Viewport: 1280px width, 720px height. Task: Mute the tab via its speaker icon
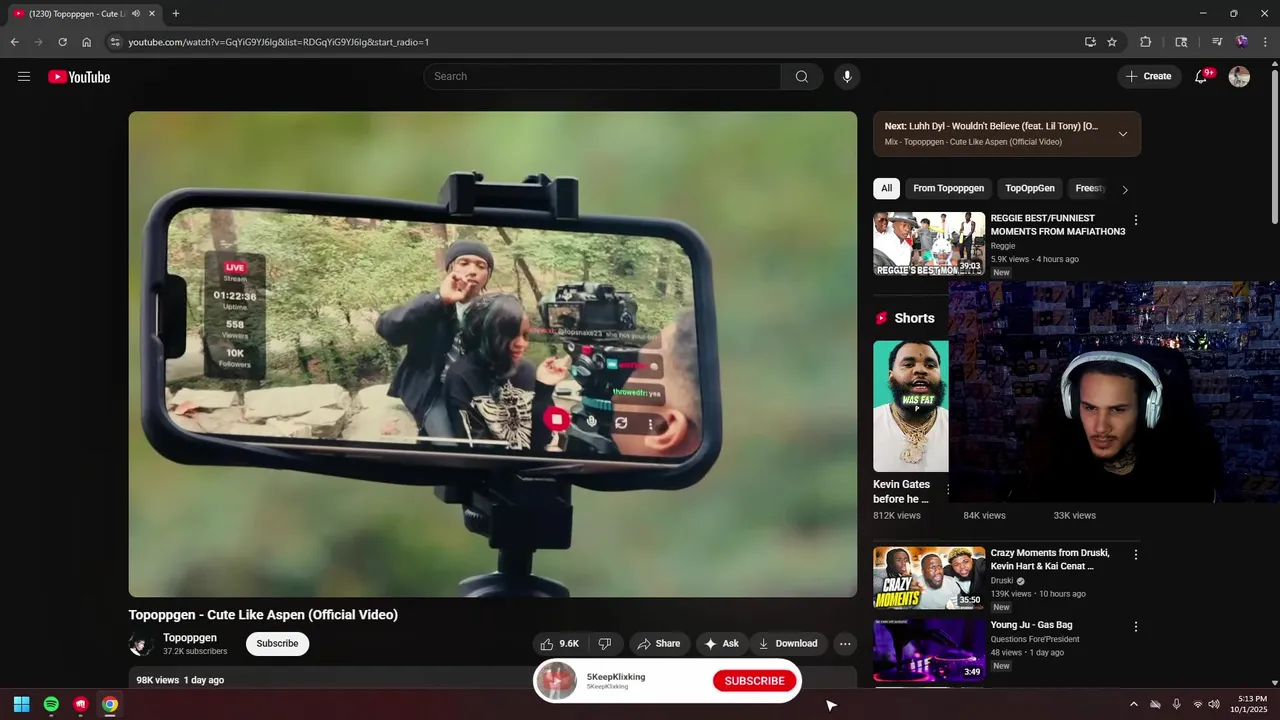tap(136, 14)
